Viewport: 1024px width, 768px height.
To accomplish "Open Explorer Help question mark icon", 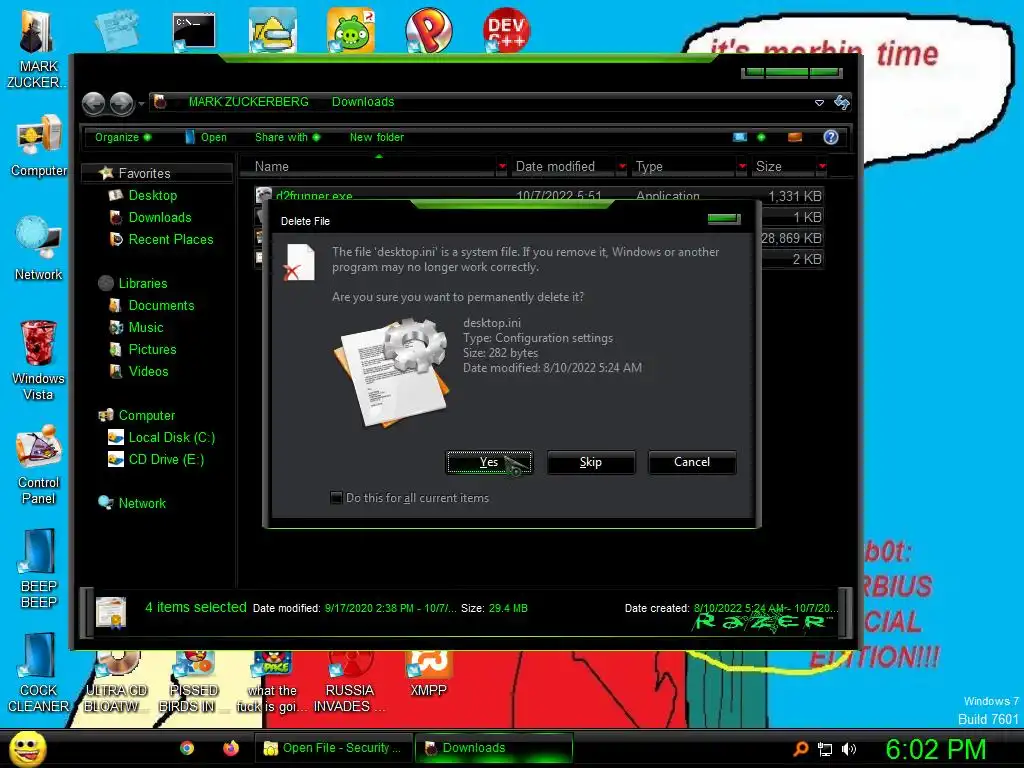I will tap(831, 137).
